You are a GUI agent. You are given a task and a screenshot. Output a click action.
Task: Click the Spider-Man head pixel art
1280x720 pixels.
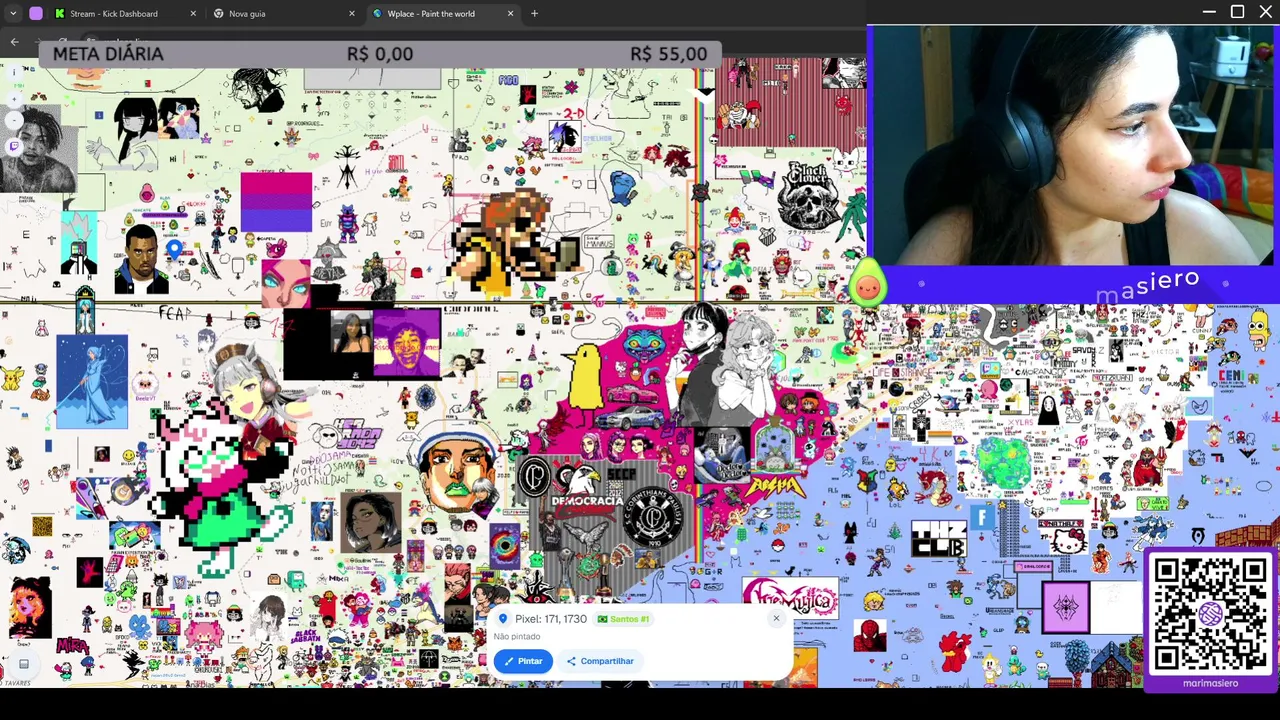coord(869,635)
